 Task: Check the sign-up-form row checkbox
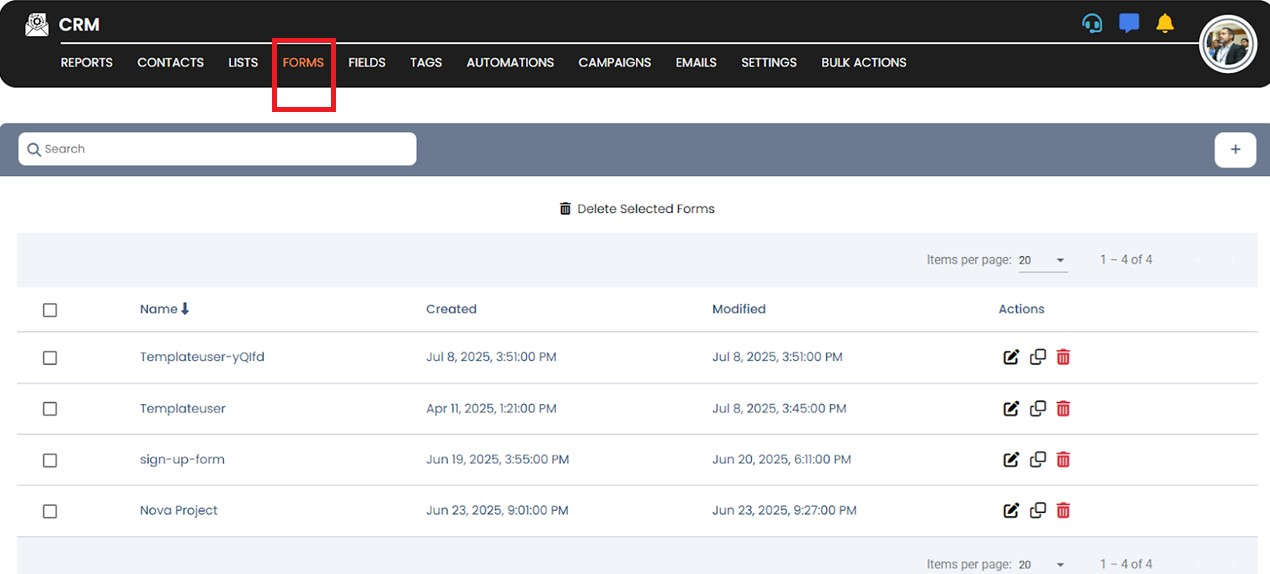(x=50, y=460)
